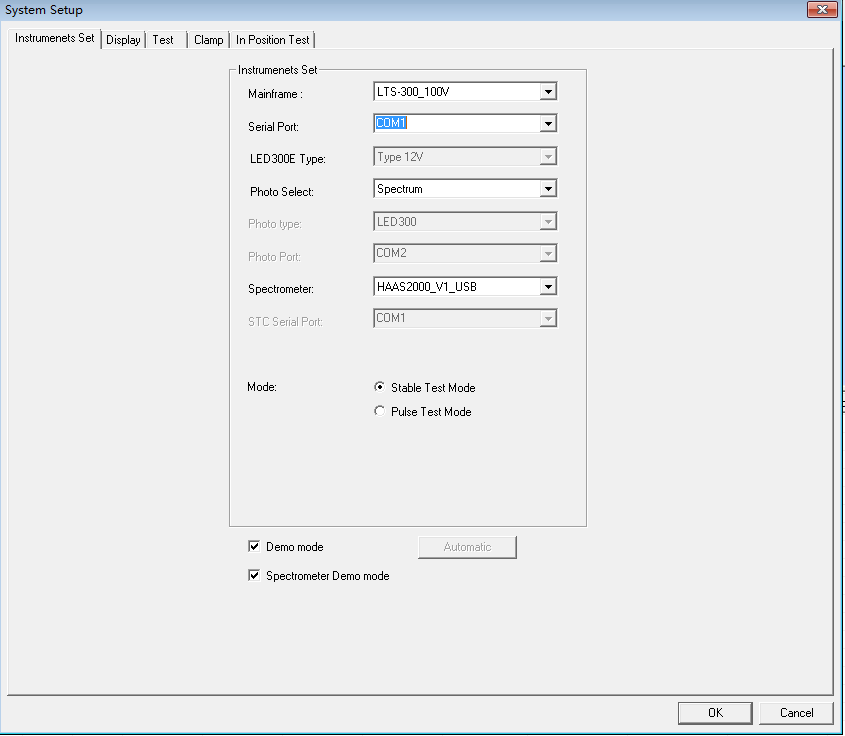Choose Pulse Test Mode option
The height and width of the screenshot is (736, 845).
[380, 412]
